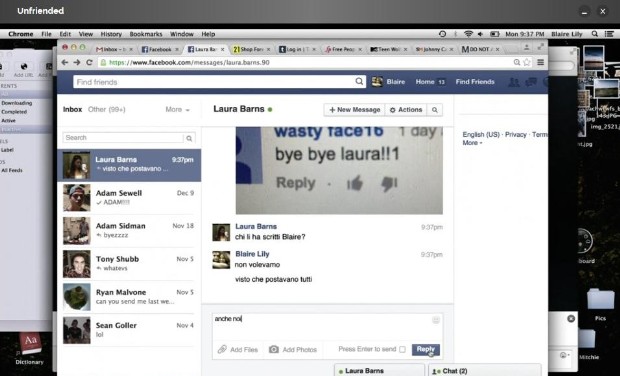Open the emoji picker in reply box
Viewport: 620px width, 376px height.
pos(436,320)
